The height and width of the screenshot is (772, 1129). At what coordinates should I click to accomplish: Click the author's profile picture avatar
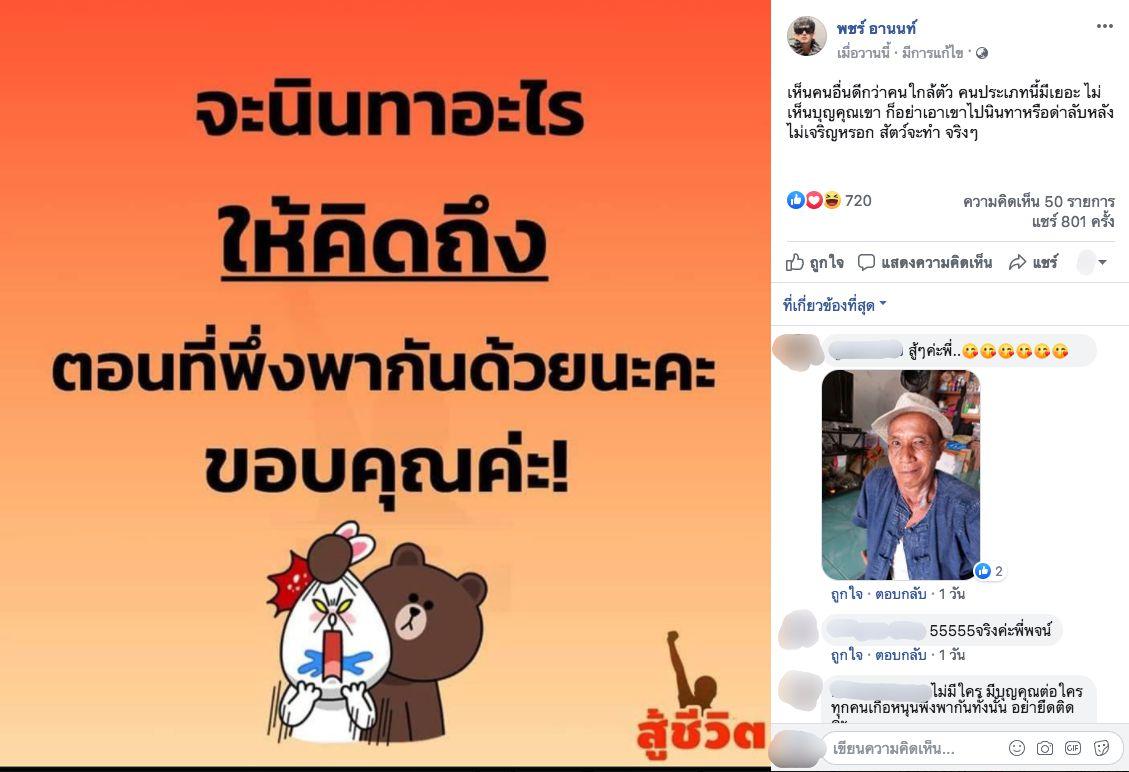pos(806,36)
